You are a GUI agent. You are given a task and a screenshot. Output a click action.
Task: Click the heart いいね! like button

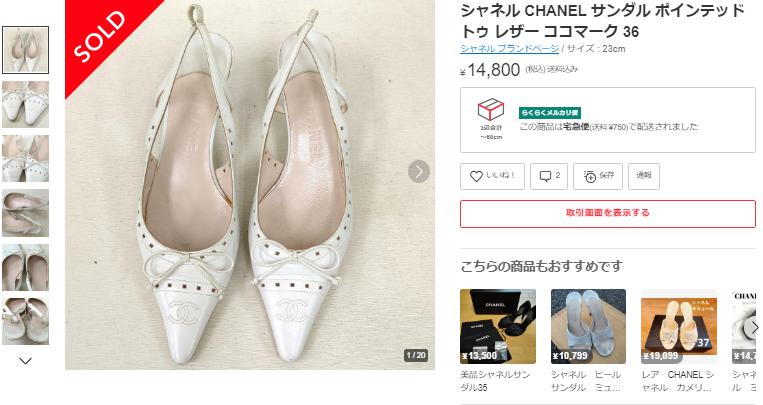pyautogui.click(x=491, y=176)
